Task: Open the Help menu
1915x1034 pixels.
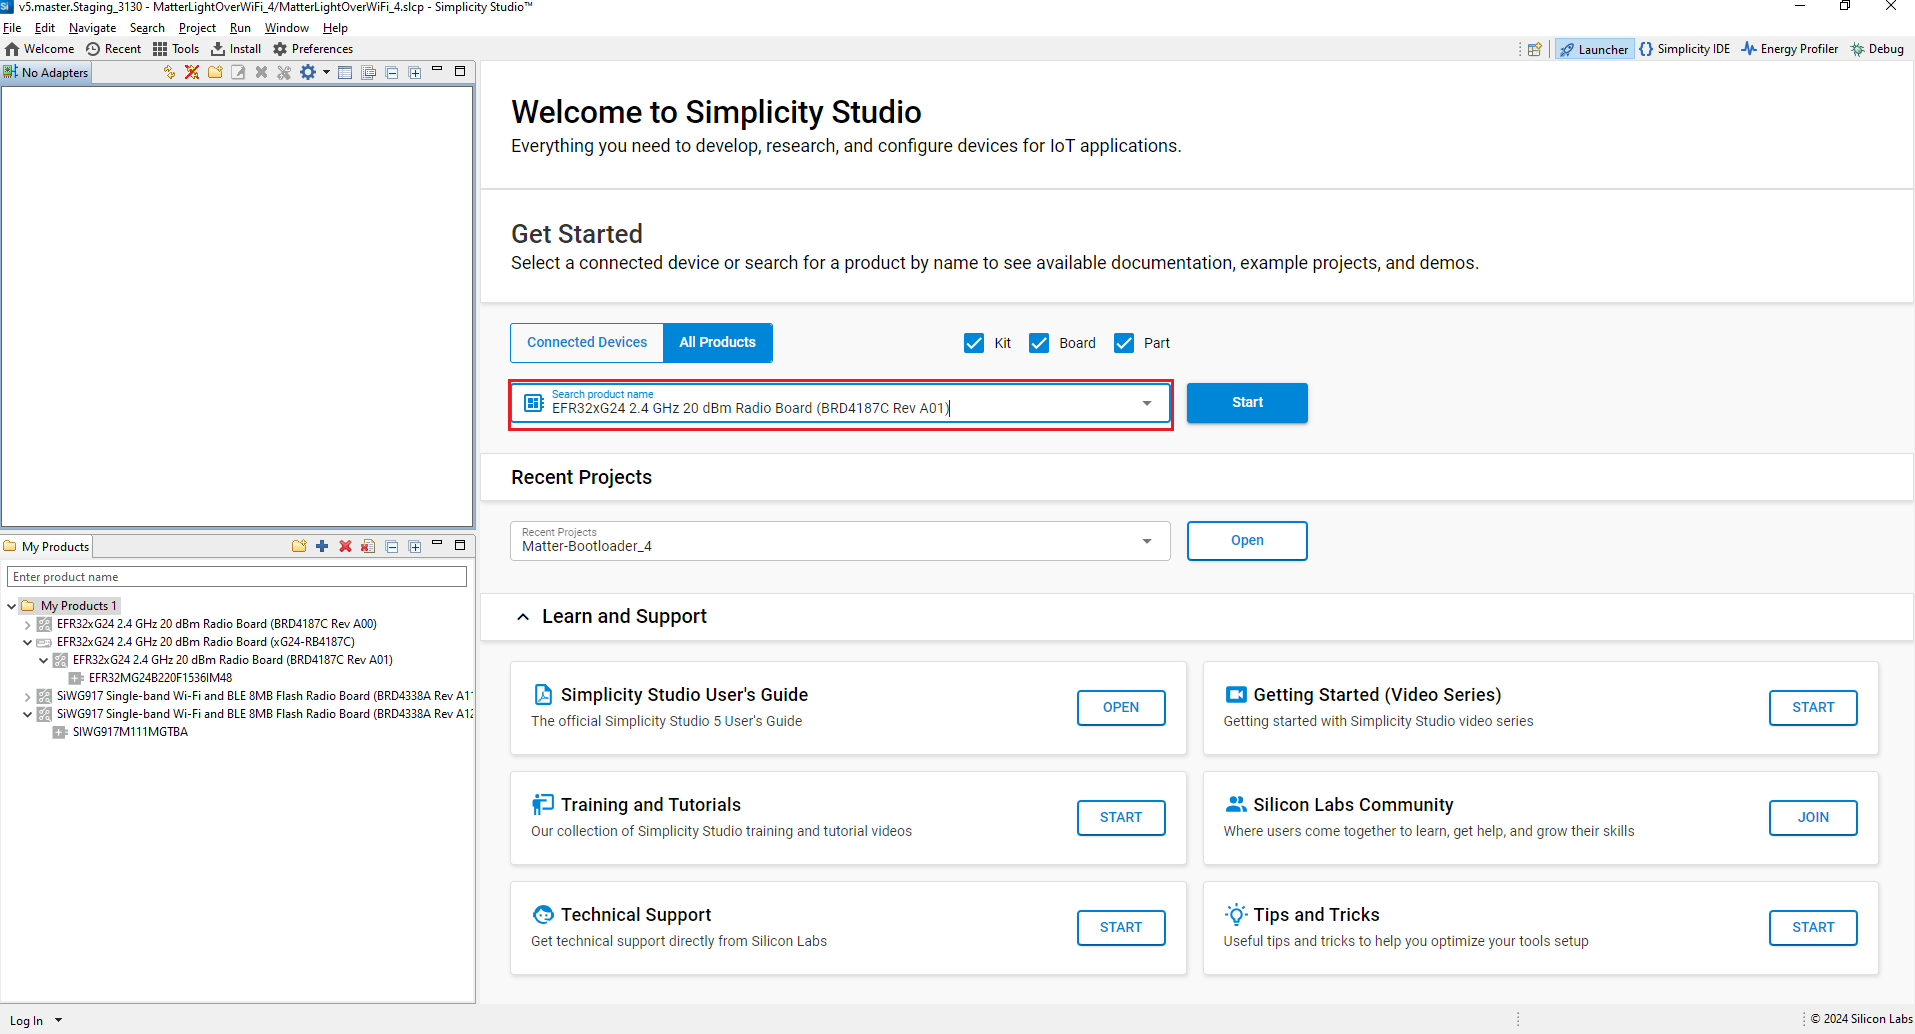Action: (335, 28)
